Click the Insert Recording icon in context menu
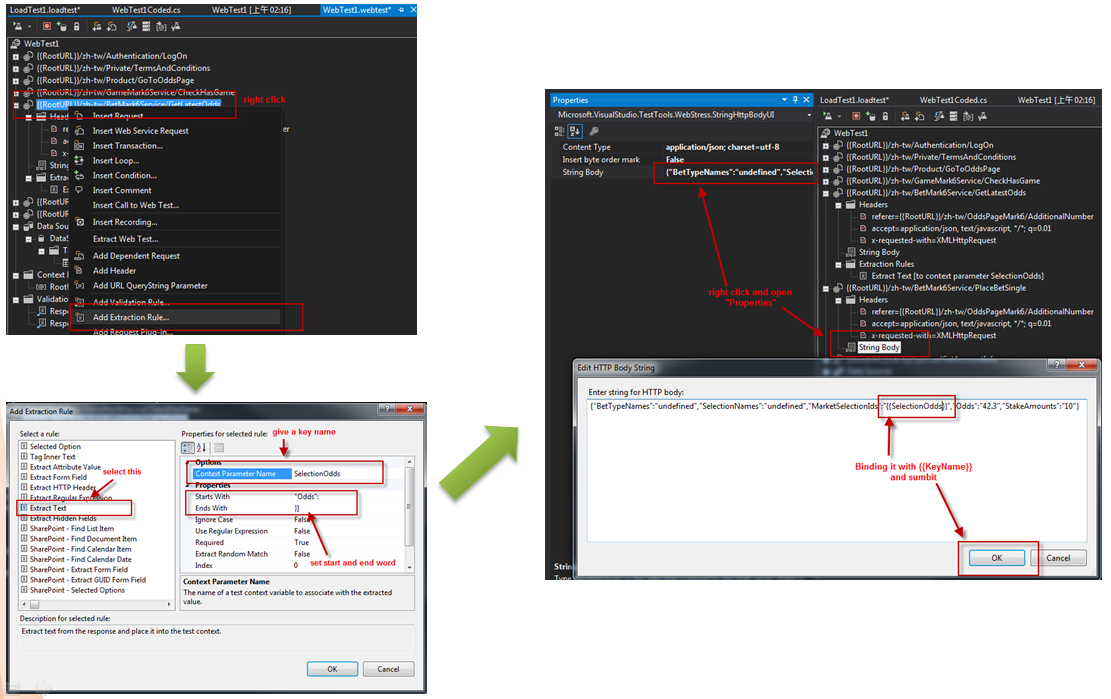 click(79, 222)
